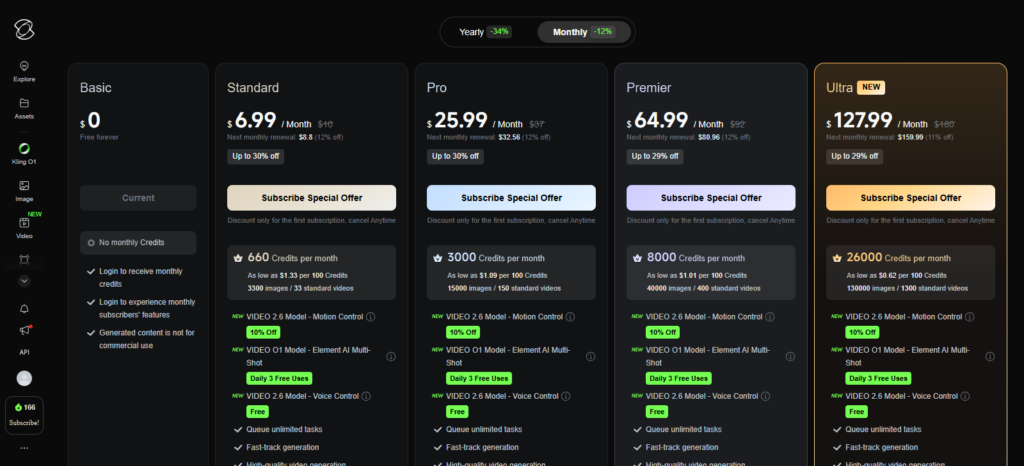
Task: Open the notifications bell icon
Action: tap(24, 309)
